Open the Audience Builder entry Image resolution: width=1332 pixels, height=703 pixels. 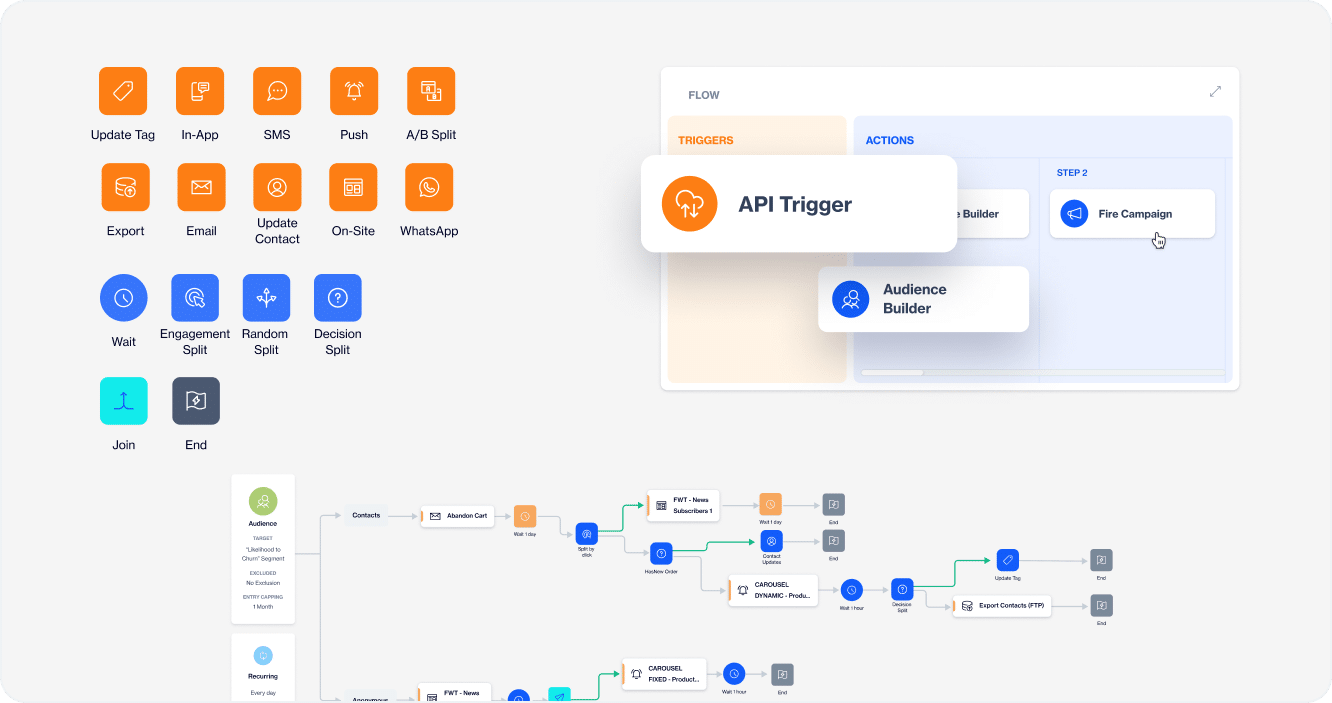[x=922, y=298]
